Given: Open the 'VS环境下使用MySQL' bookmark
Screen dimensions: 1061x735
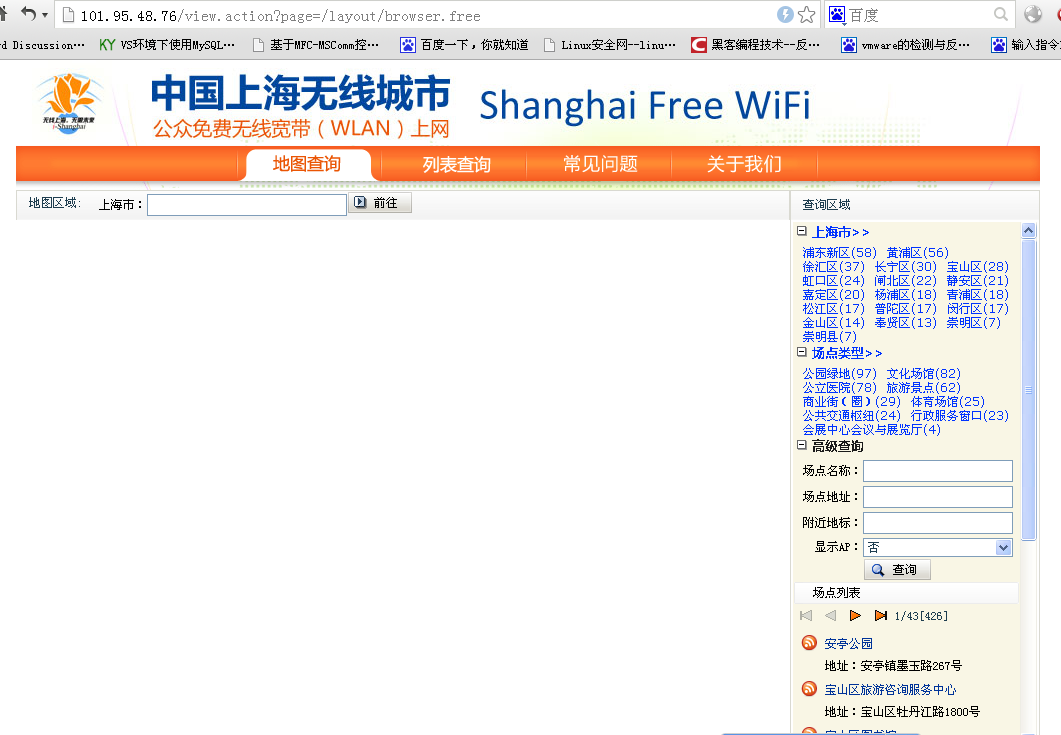Looking at the screenshot, I should click(x=167, y=45).
